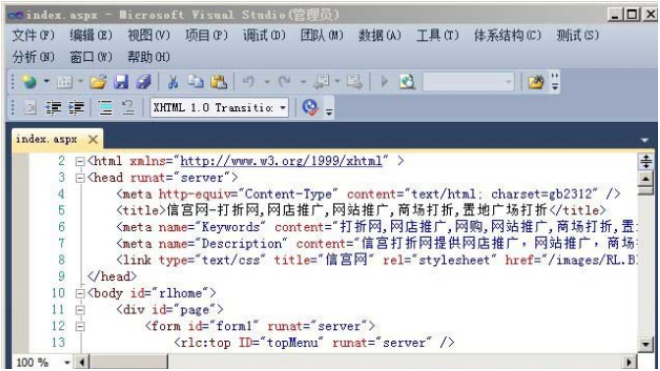
Task: Open the 分析(N) menu
Action: 33,57
